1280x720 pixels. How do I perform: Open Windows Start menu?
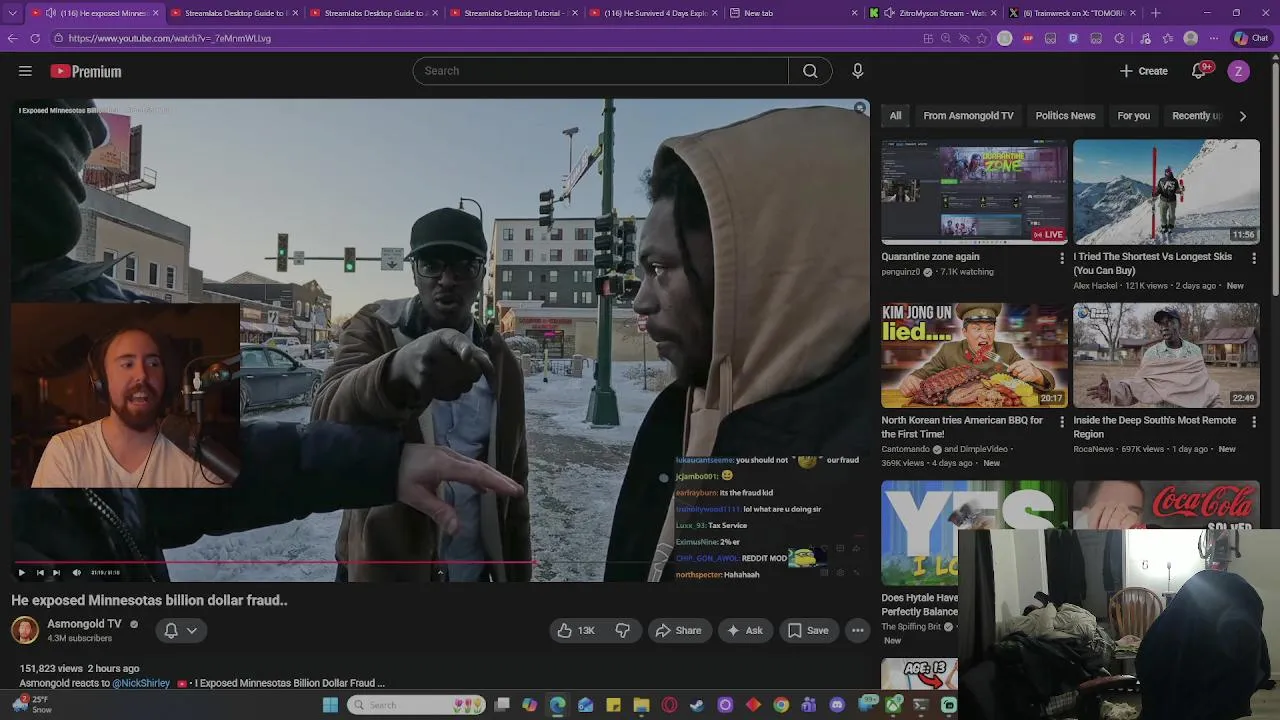(330, 705)
